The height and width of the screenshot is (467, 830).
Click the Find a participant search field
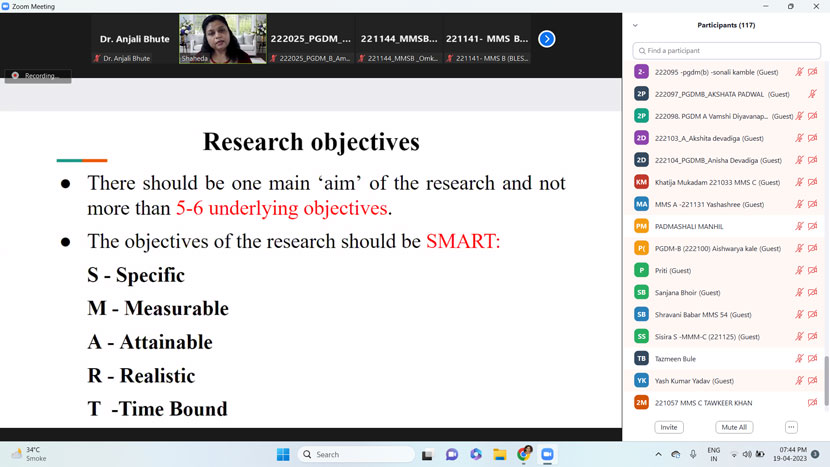pyautogui.click(x=726, y=51)
